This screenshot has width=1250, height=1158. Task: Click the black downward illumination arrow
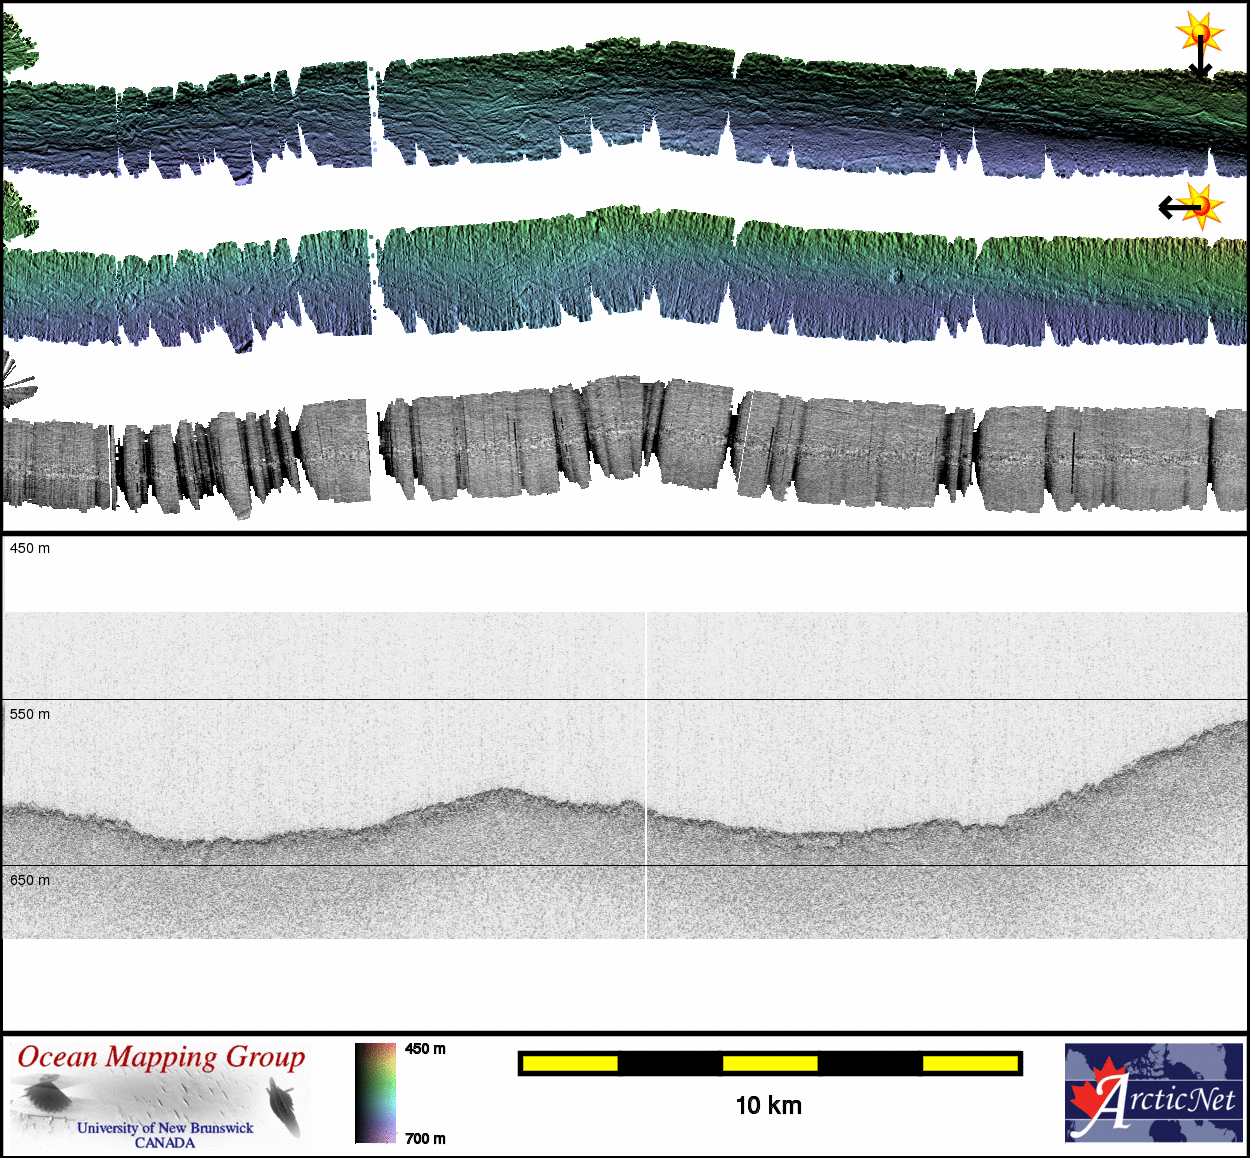pos(1200,62)
